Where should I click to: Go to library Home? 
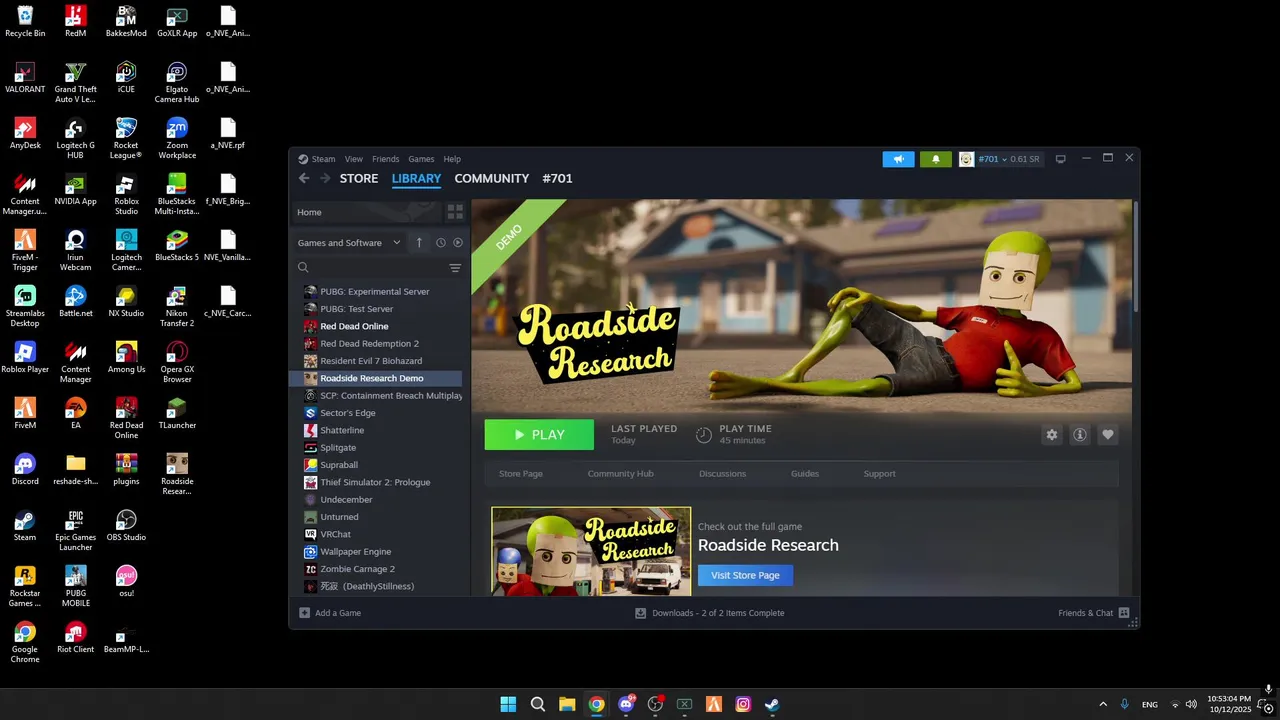(365, 212)
